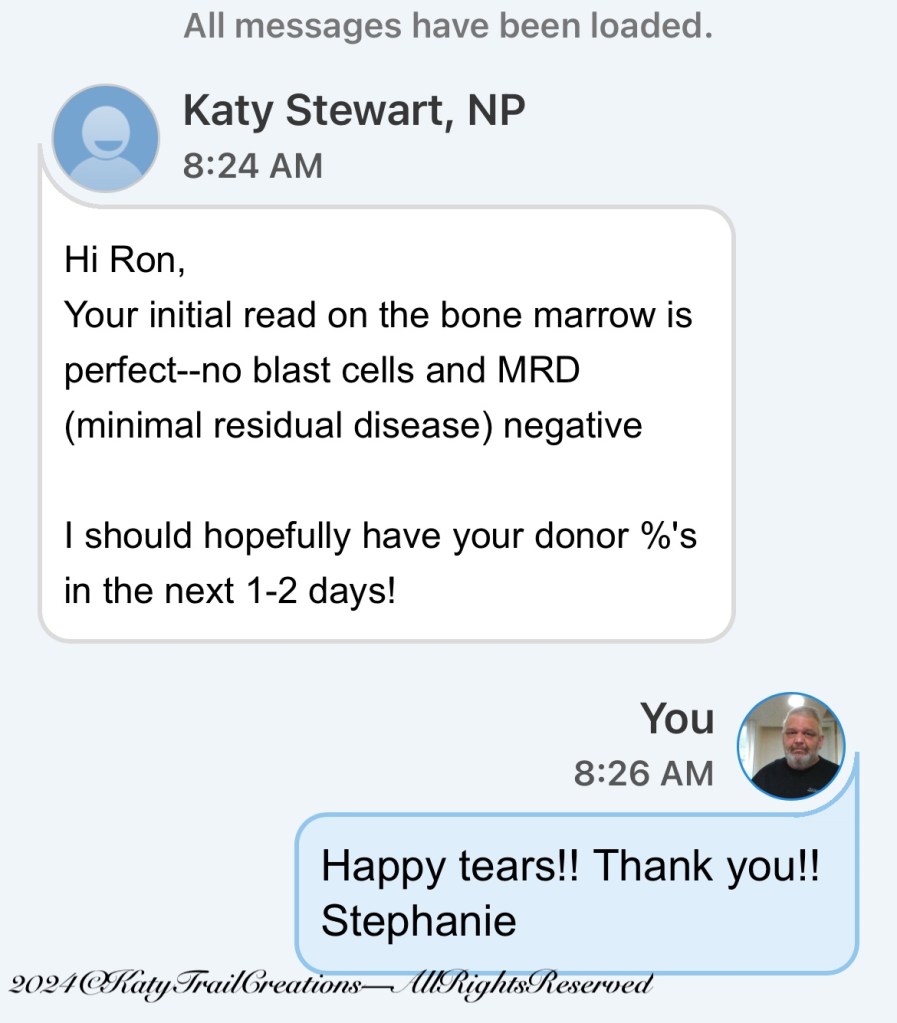Click the "(minimal residual disease) negative" line
Image resolution: width=897 pixels, height=1023 pixels.
coord(353,426)
